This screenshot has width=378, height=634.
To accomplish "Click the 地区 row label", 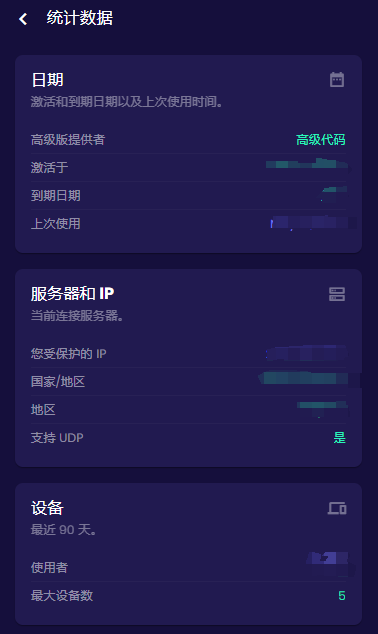I will tap(43, 410).
